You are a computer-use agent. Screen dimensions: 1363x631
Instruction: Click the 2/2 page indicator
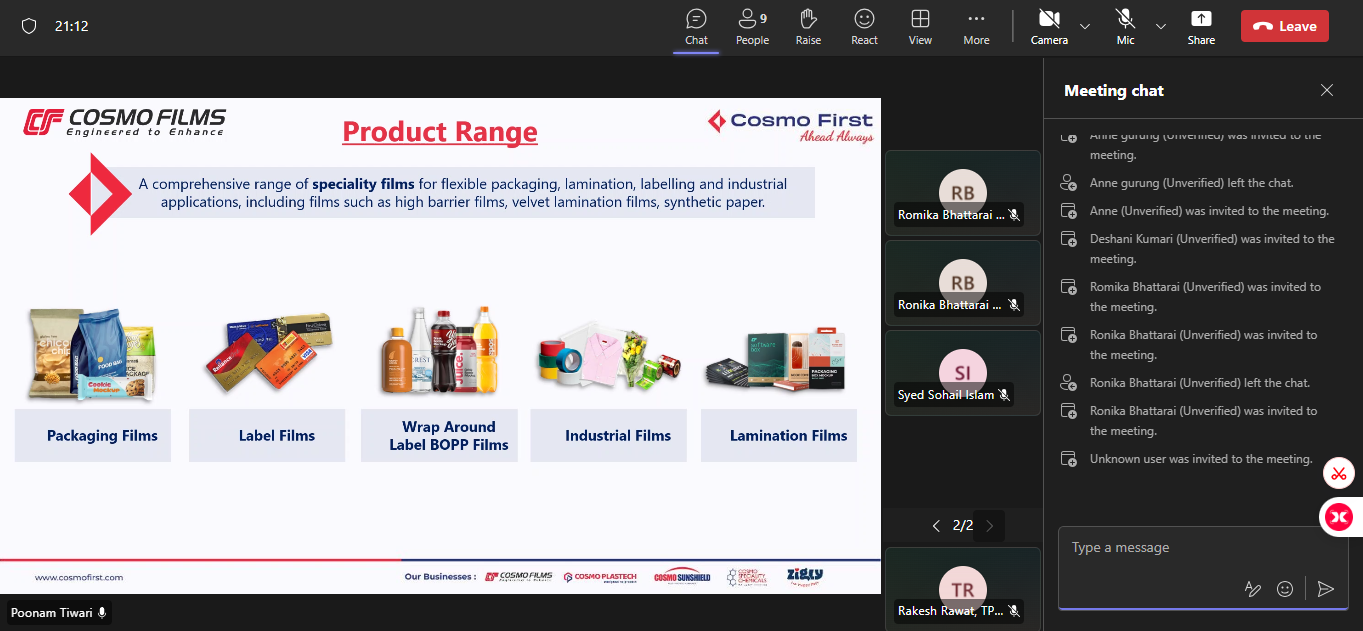(x=963, y=525)
